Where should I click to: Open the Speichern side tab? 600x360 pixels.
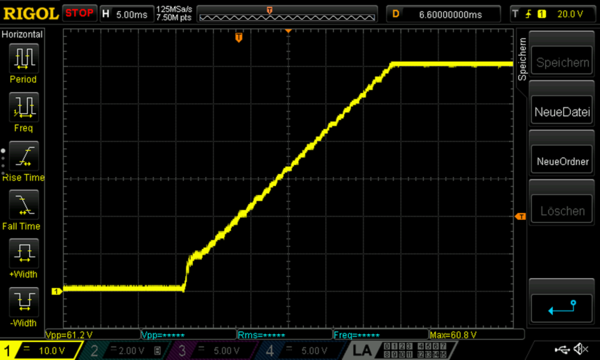pos(522,59)
